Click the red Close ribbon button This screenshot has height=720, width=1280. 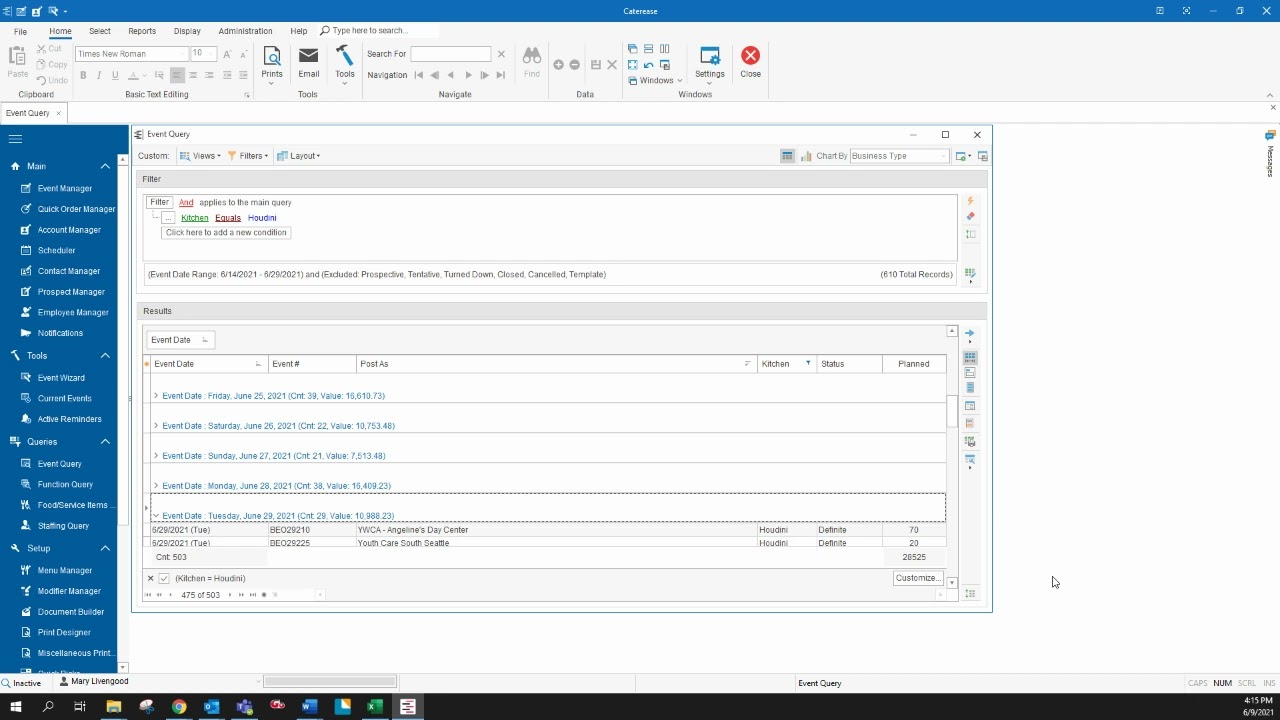[750, 62]
